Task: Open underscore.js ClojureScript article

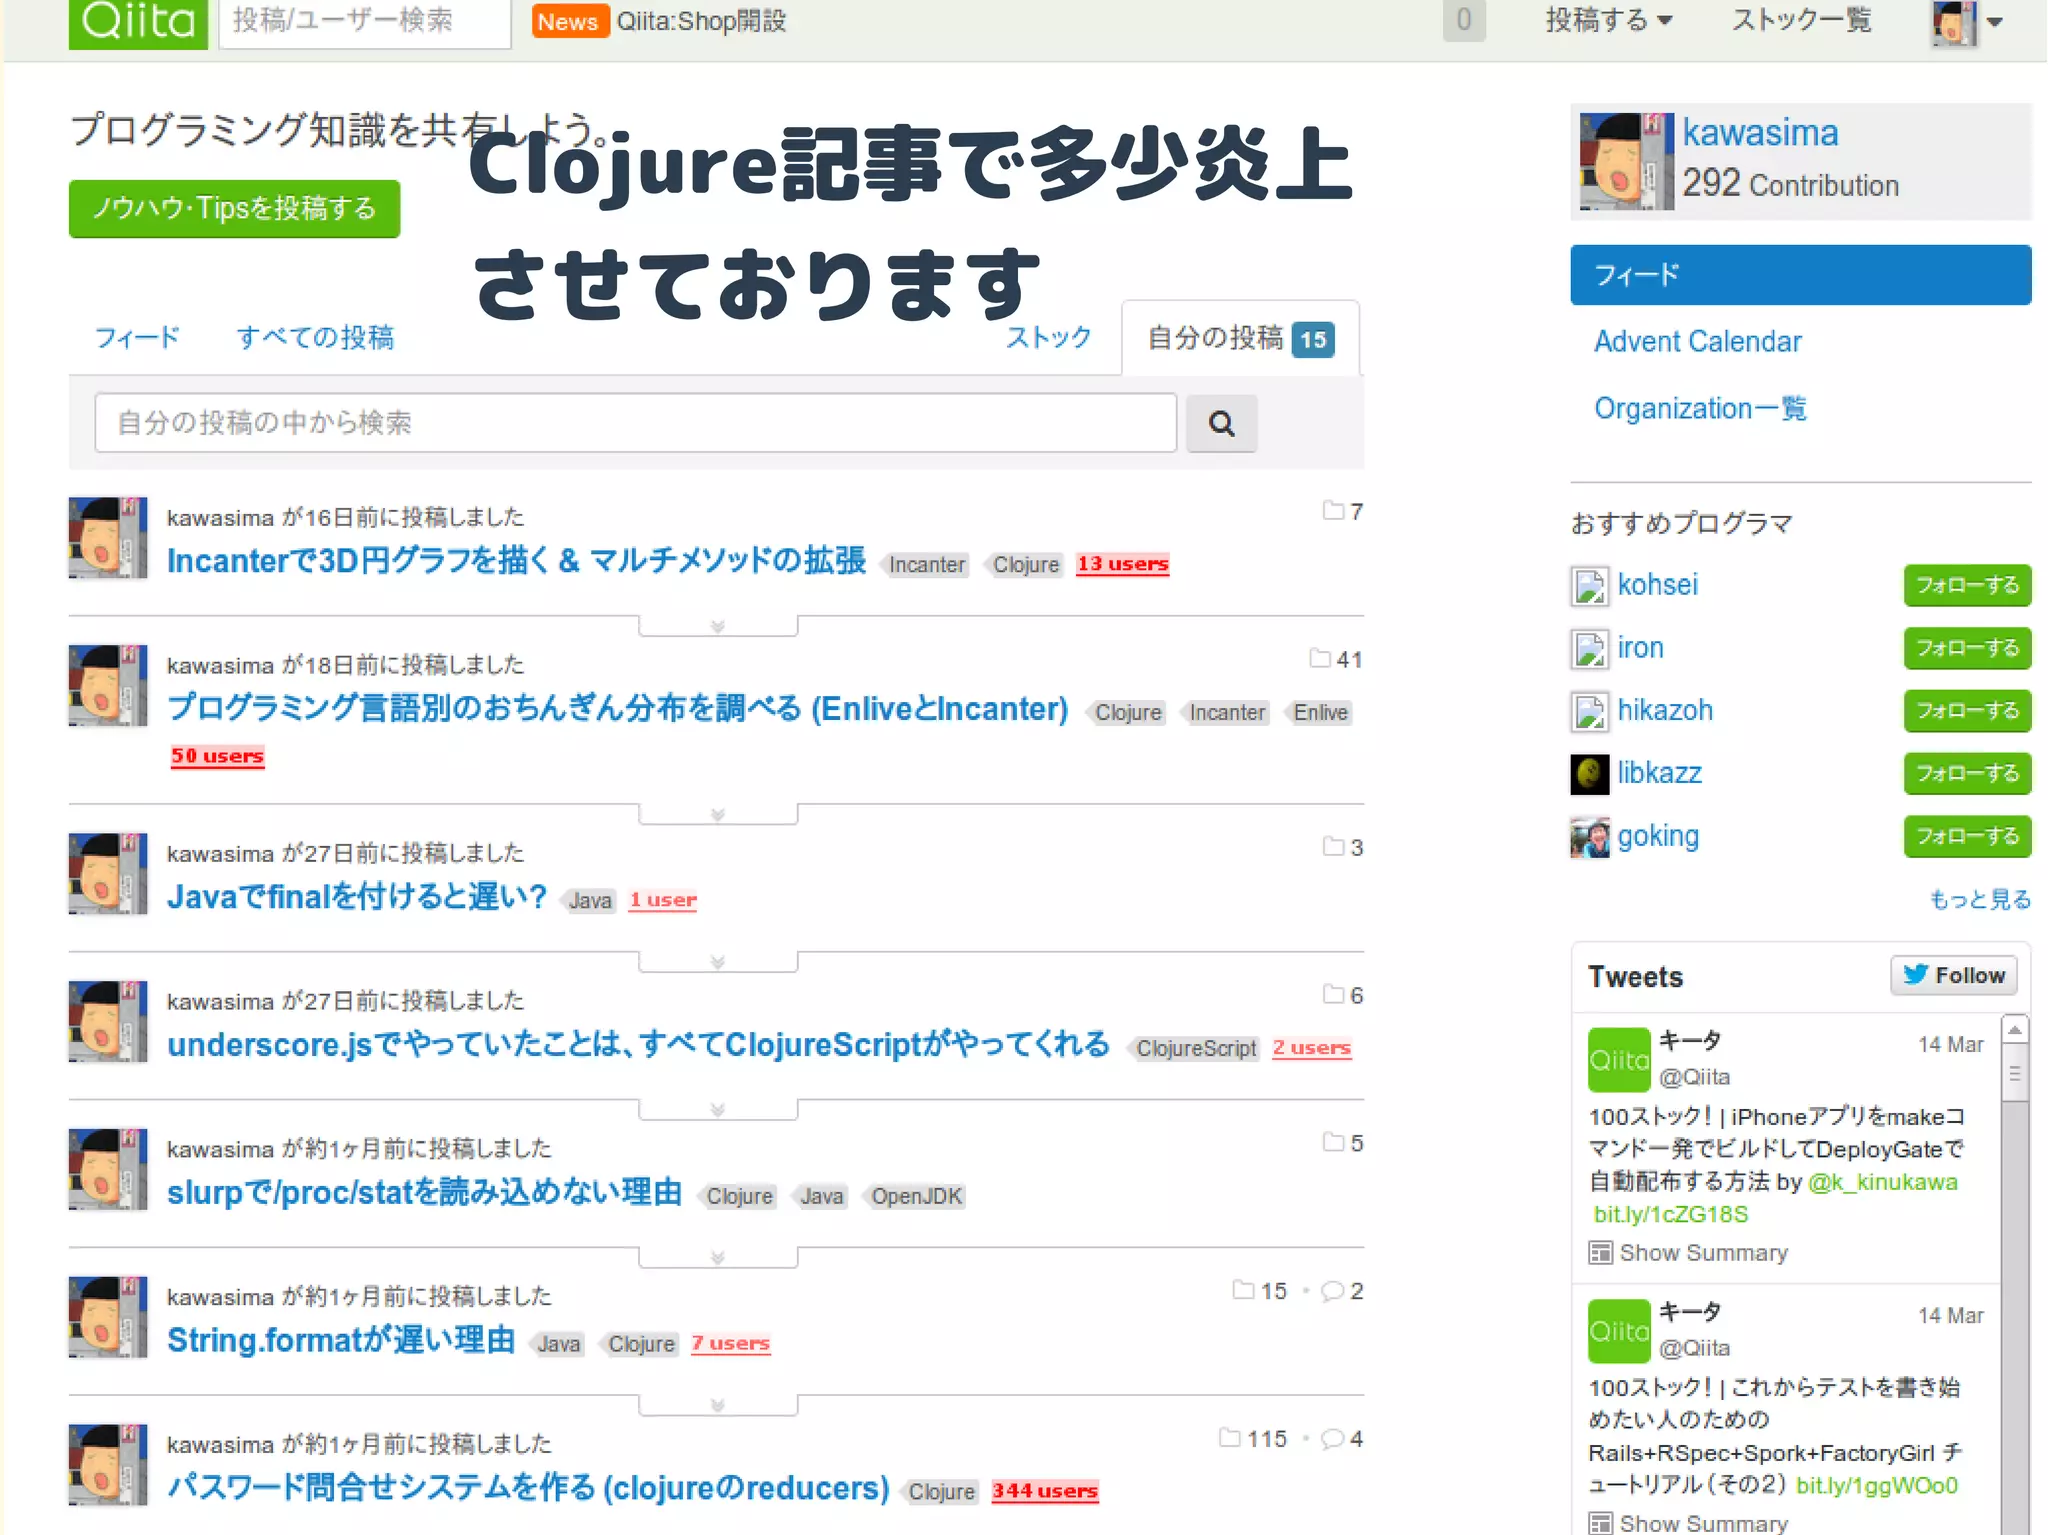Action: click(638, 1045)
